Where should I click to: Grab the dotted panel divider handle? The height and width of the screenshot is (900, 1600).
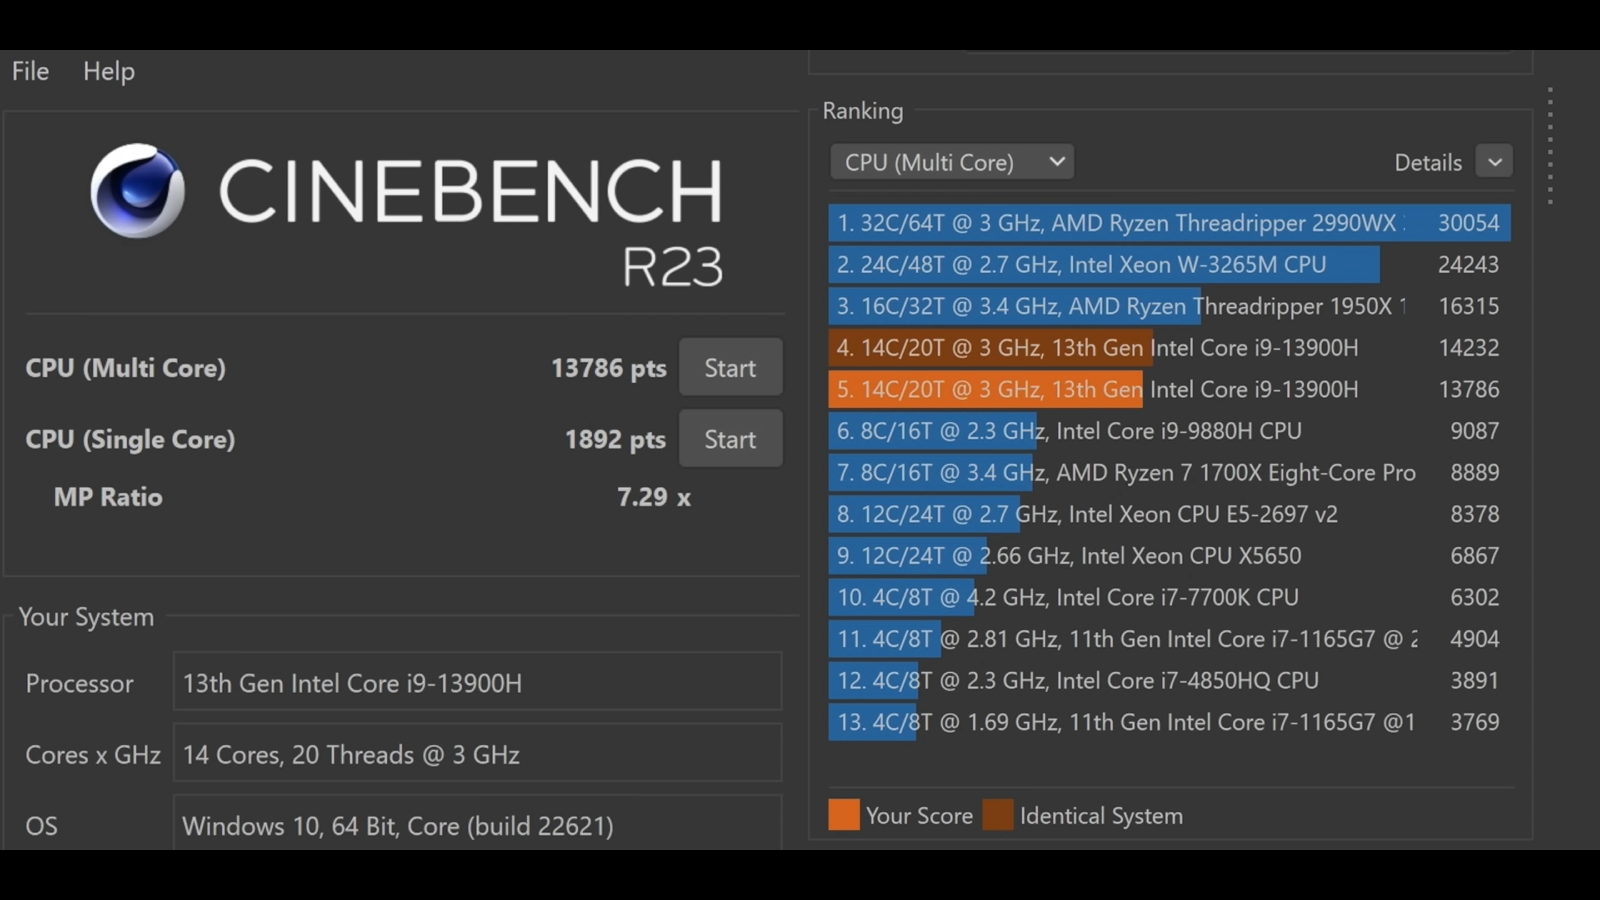pyautogui.click(x=1550, y=146)
